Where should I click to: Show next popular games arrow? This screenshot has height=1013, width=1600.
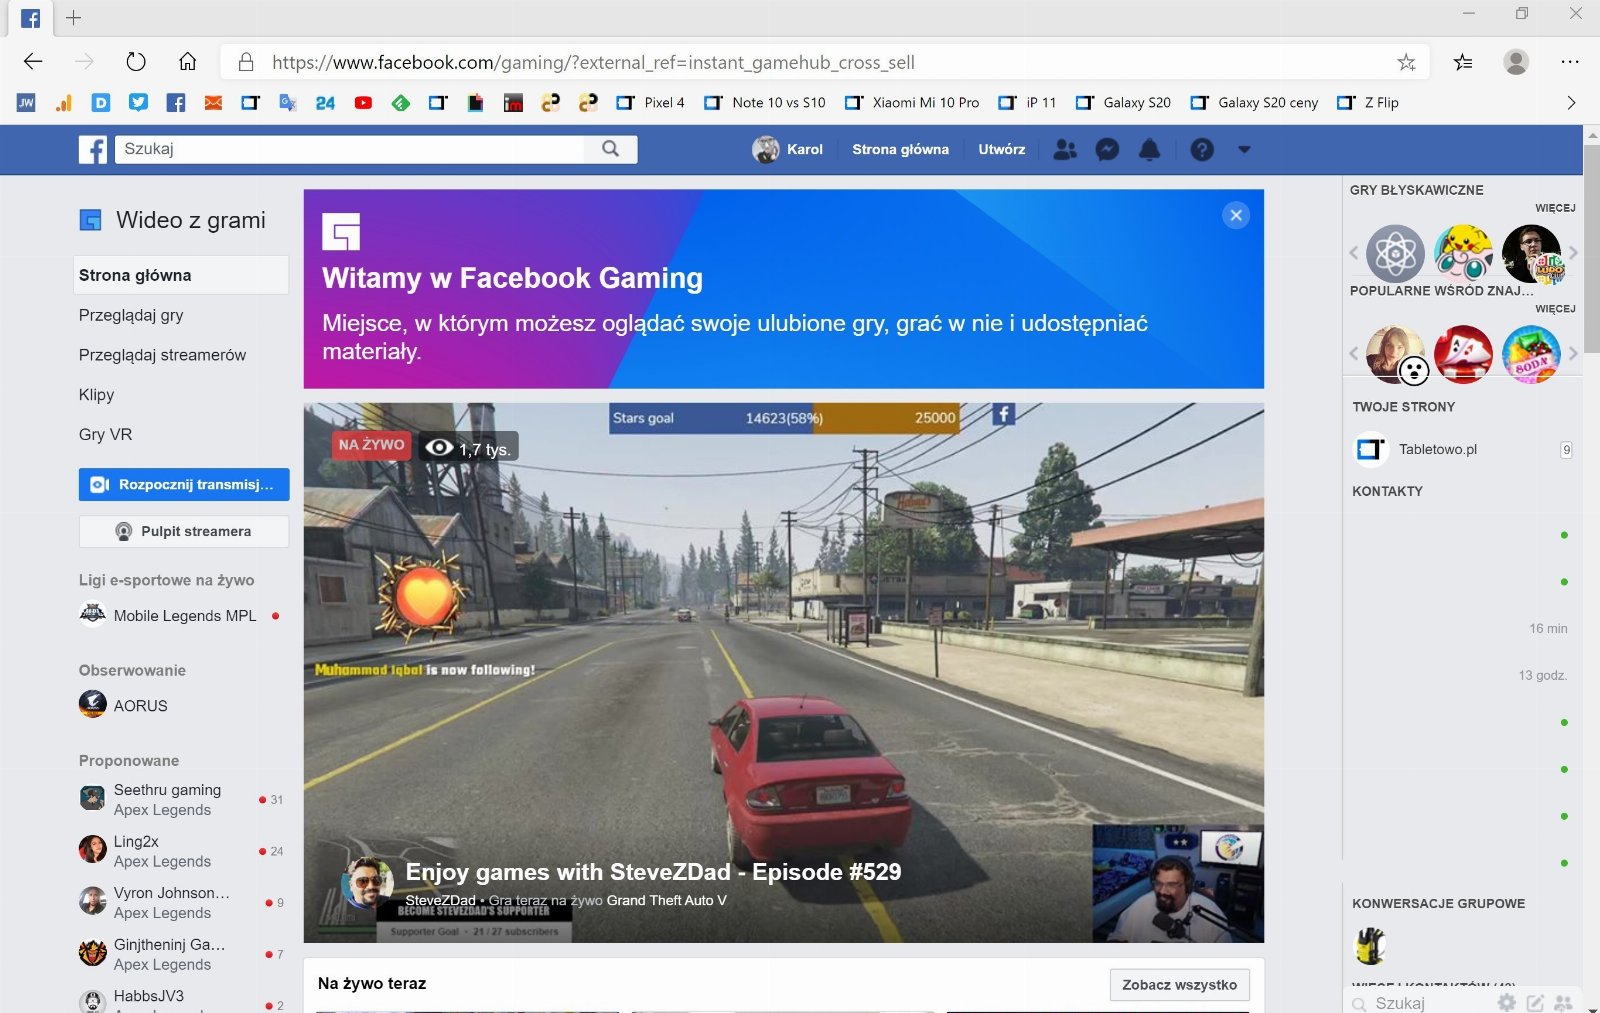coord(1573,353)
